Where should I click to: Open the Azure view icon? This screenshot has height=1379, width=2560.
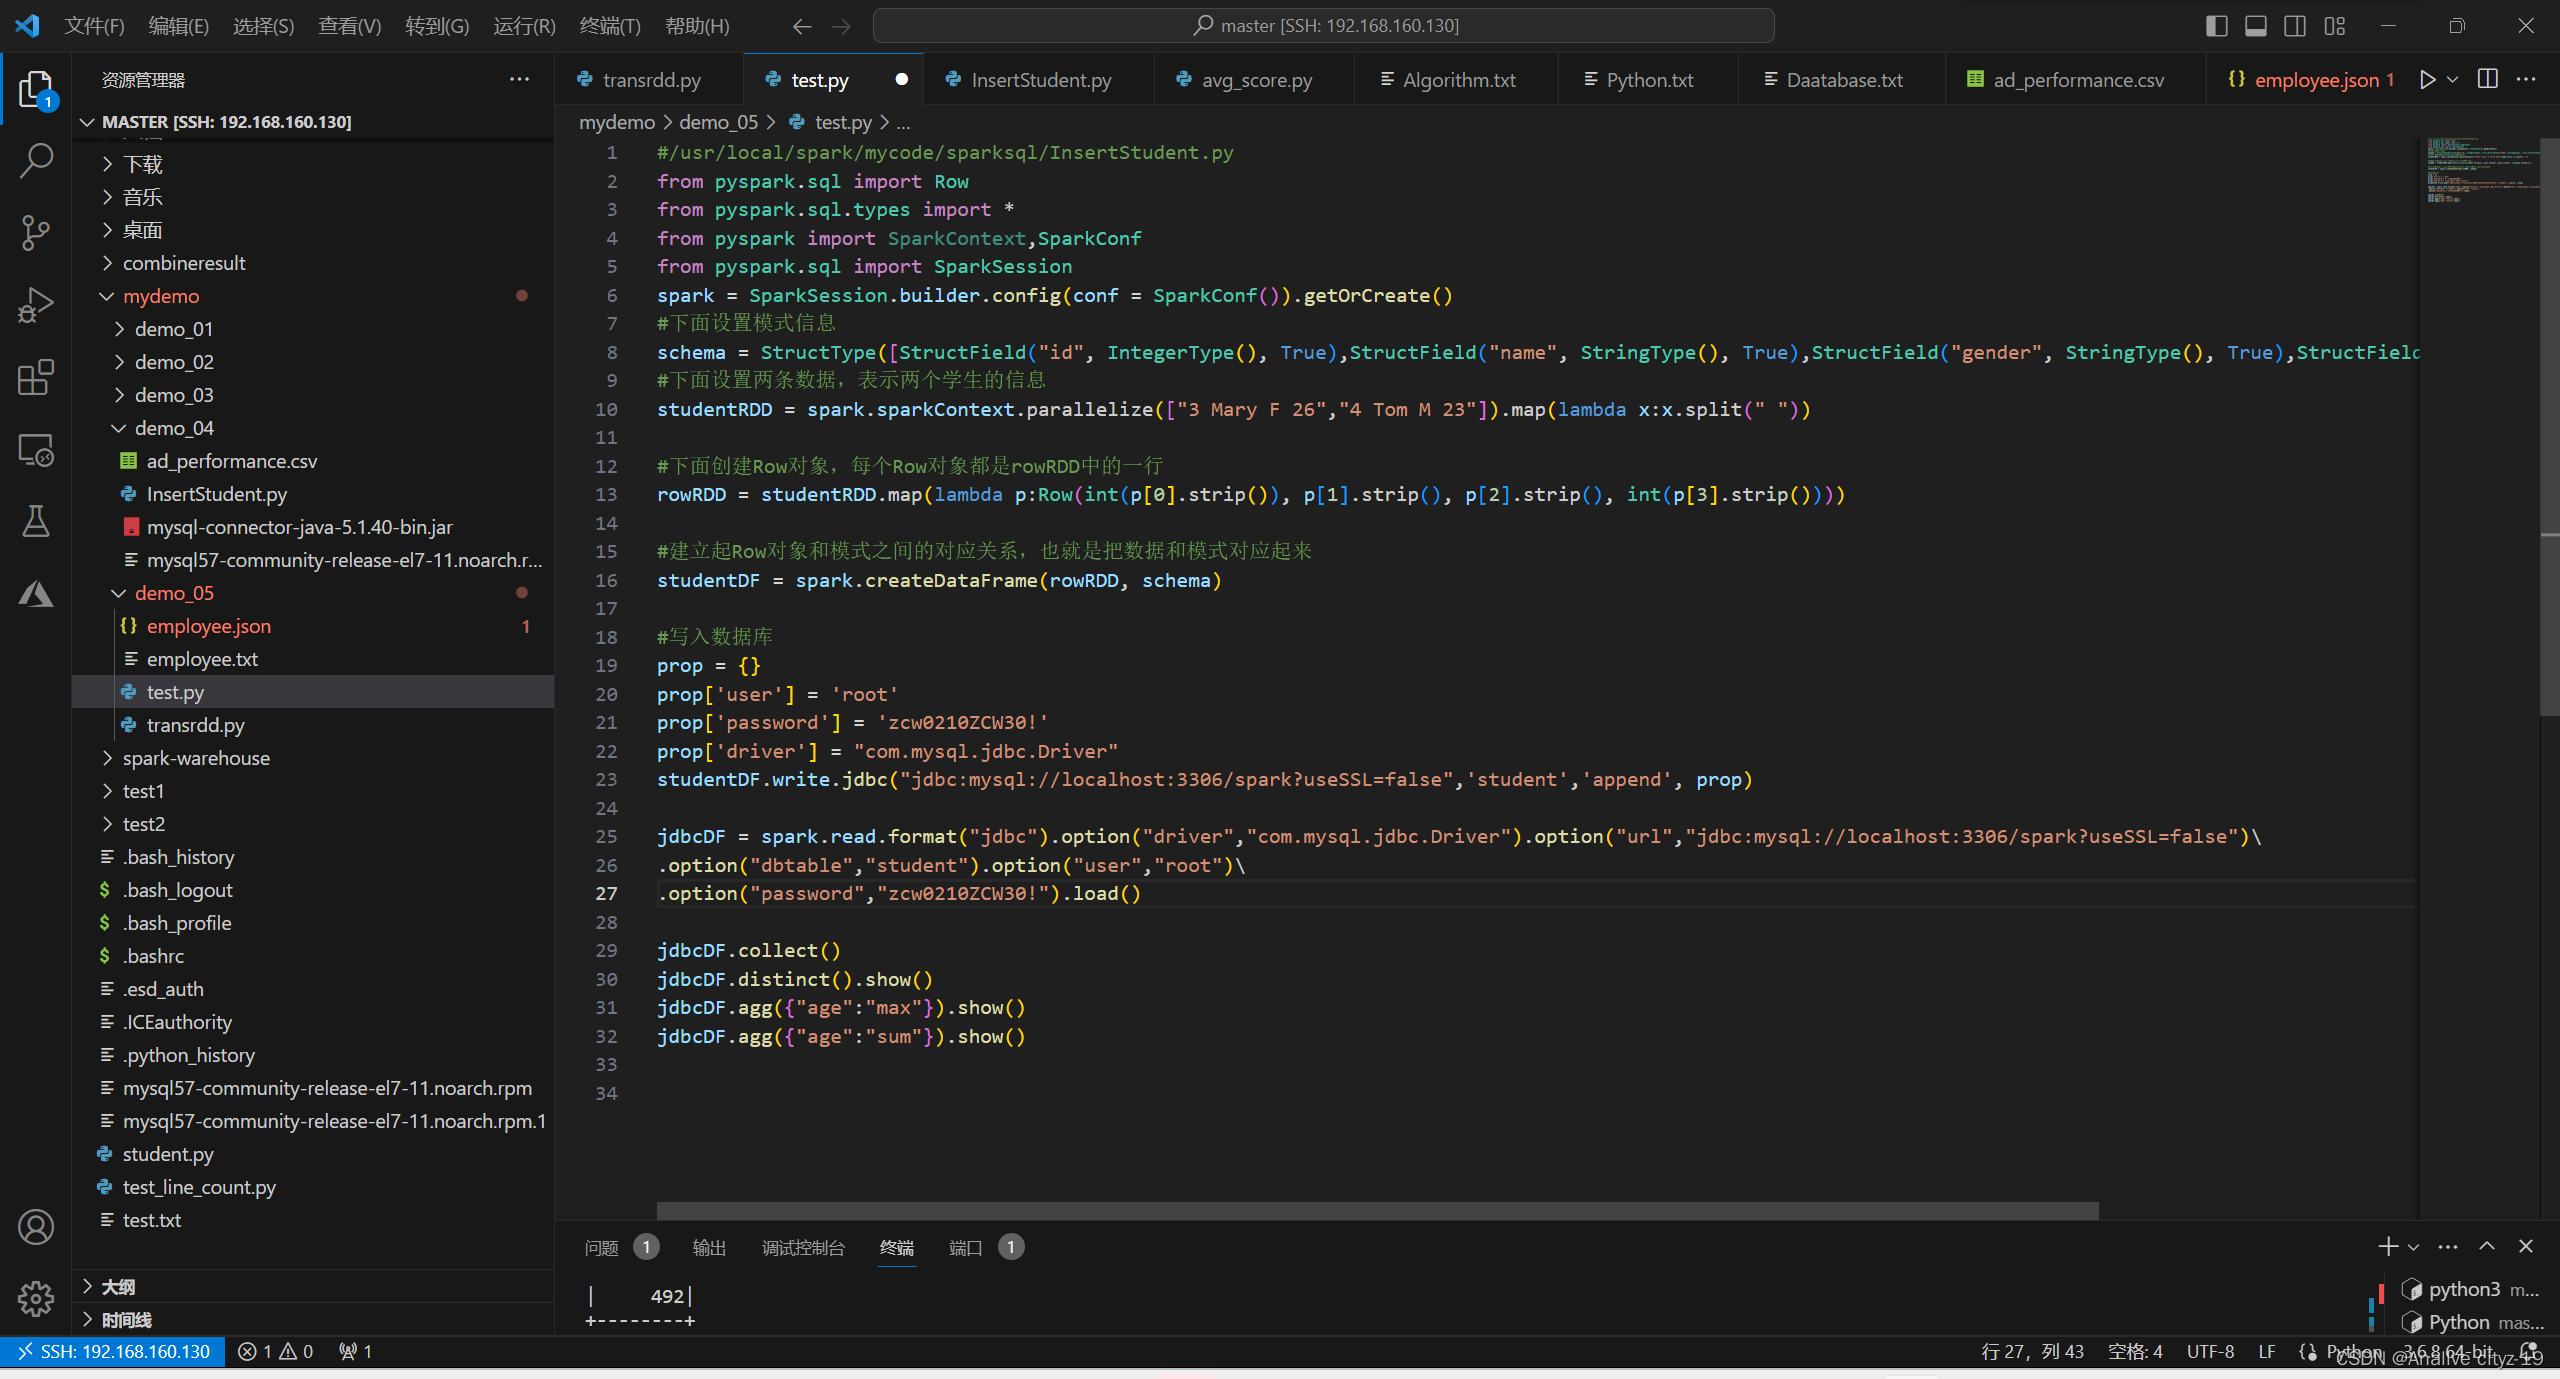[x=36, y=594]
